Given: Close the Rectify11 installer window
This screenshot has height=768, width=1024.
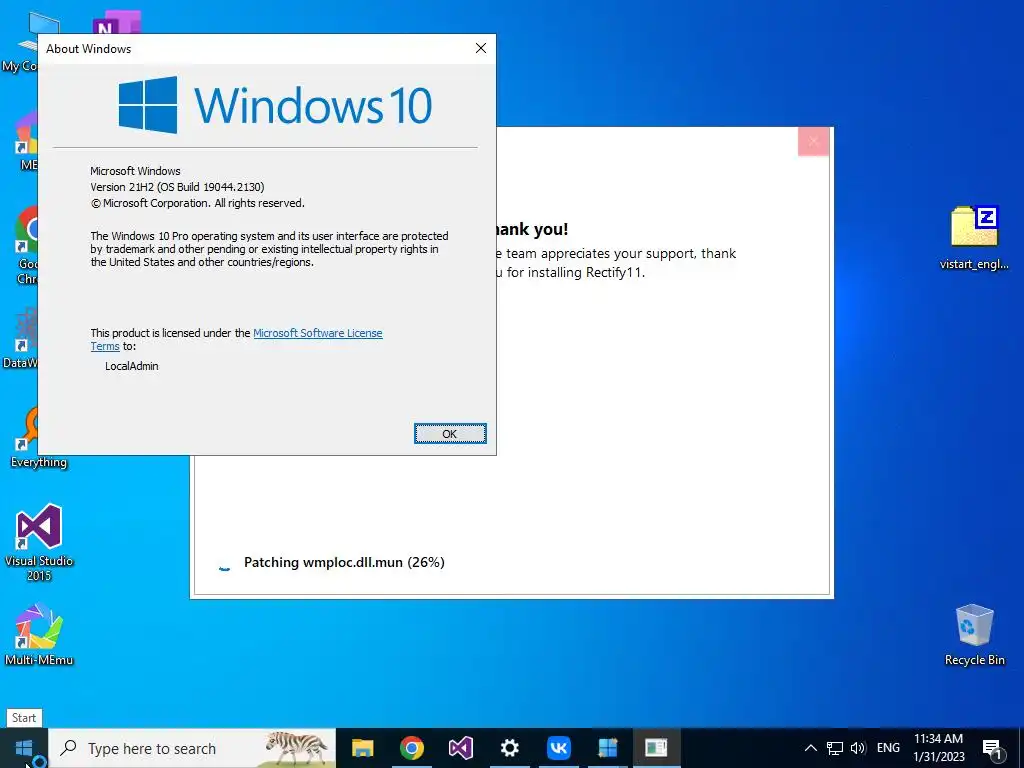Looking at the screenshot, I should coord(813,141).
